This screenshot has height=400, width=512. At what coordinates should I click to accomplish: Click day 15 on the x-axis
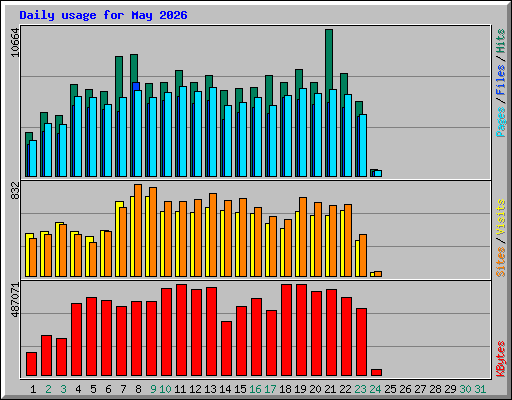(240, 389)
